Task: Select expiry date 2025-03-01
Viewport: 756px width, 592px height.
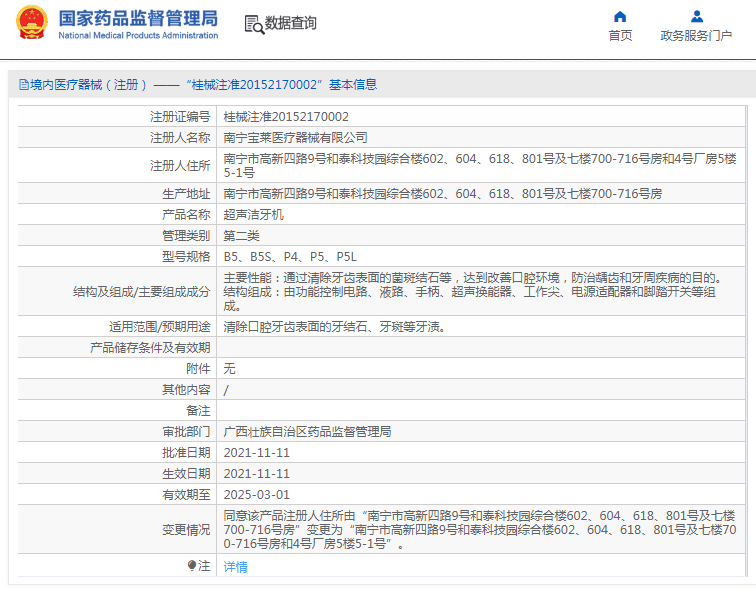Action: (256, 495)
